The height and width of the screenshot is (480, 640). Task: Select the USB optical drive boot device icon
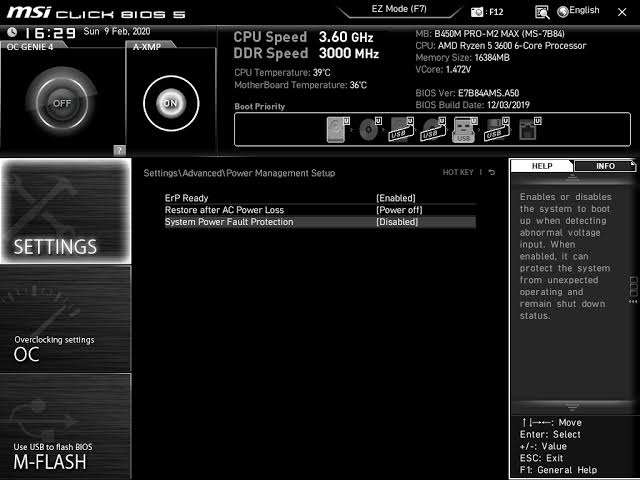433,129
